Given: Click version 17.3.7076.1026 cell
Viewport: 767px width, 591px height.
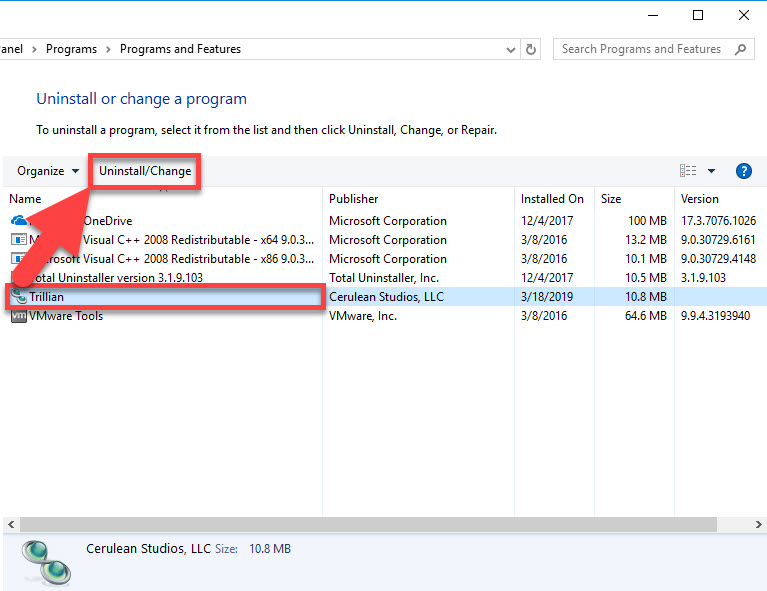Looking at the screenshot, I should [718, 221].
